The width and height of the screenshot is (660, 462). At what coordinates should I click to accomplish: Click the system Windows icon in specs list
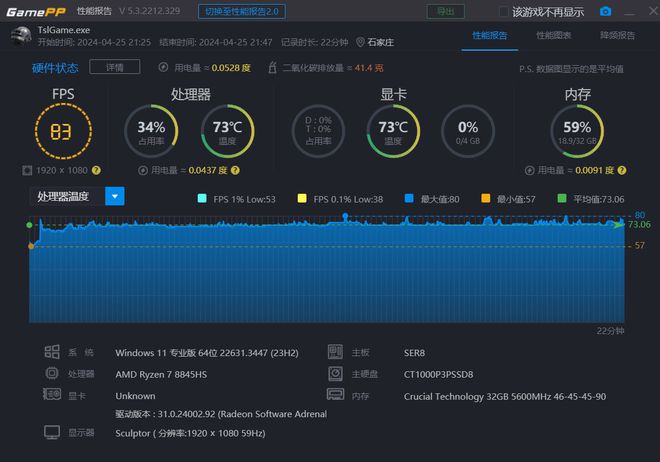click(52, 352)
